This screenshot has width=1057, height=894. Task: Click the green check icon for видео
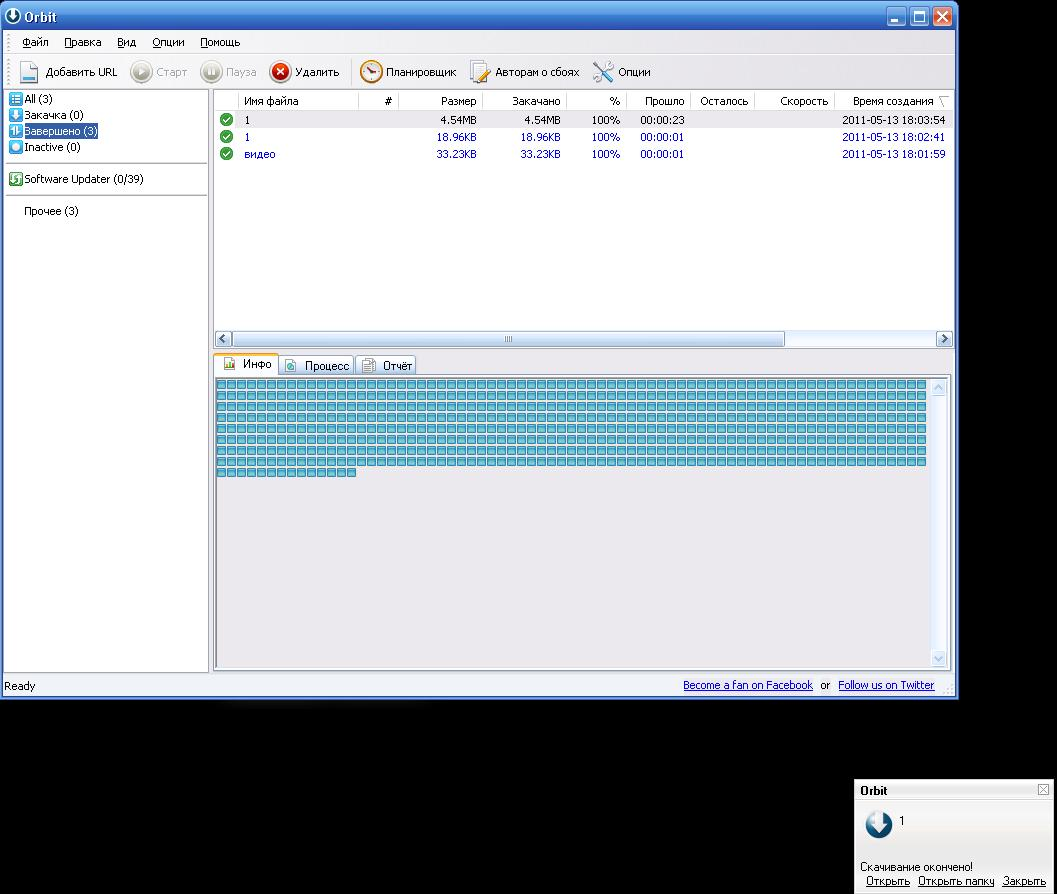226,154
